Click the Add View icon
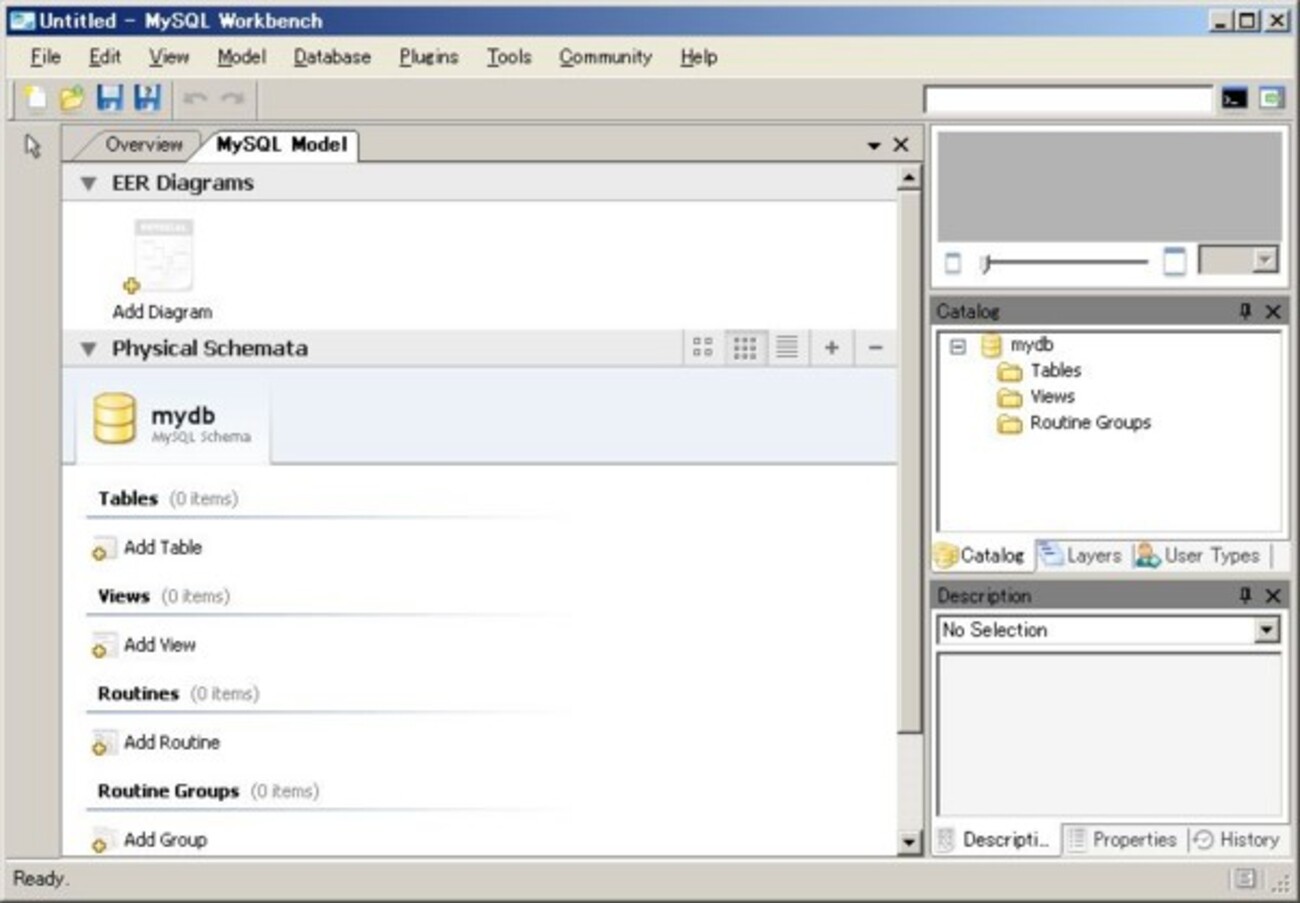Screen dimensions: 1300x903 pyautogui.click(x=104, y=646)
